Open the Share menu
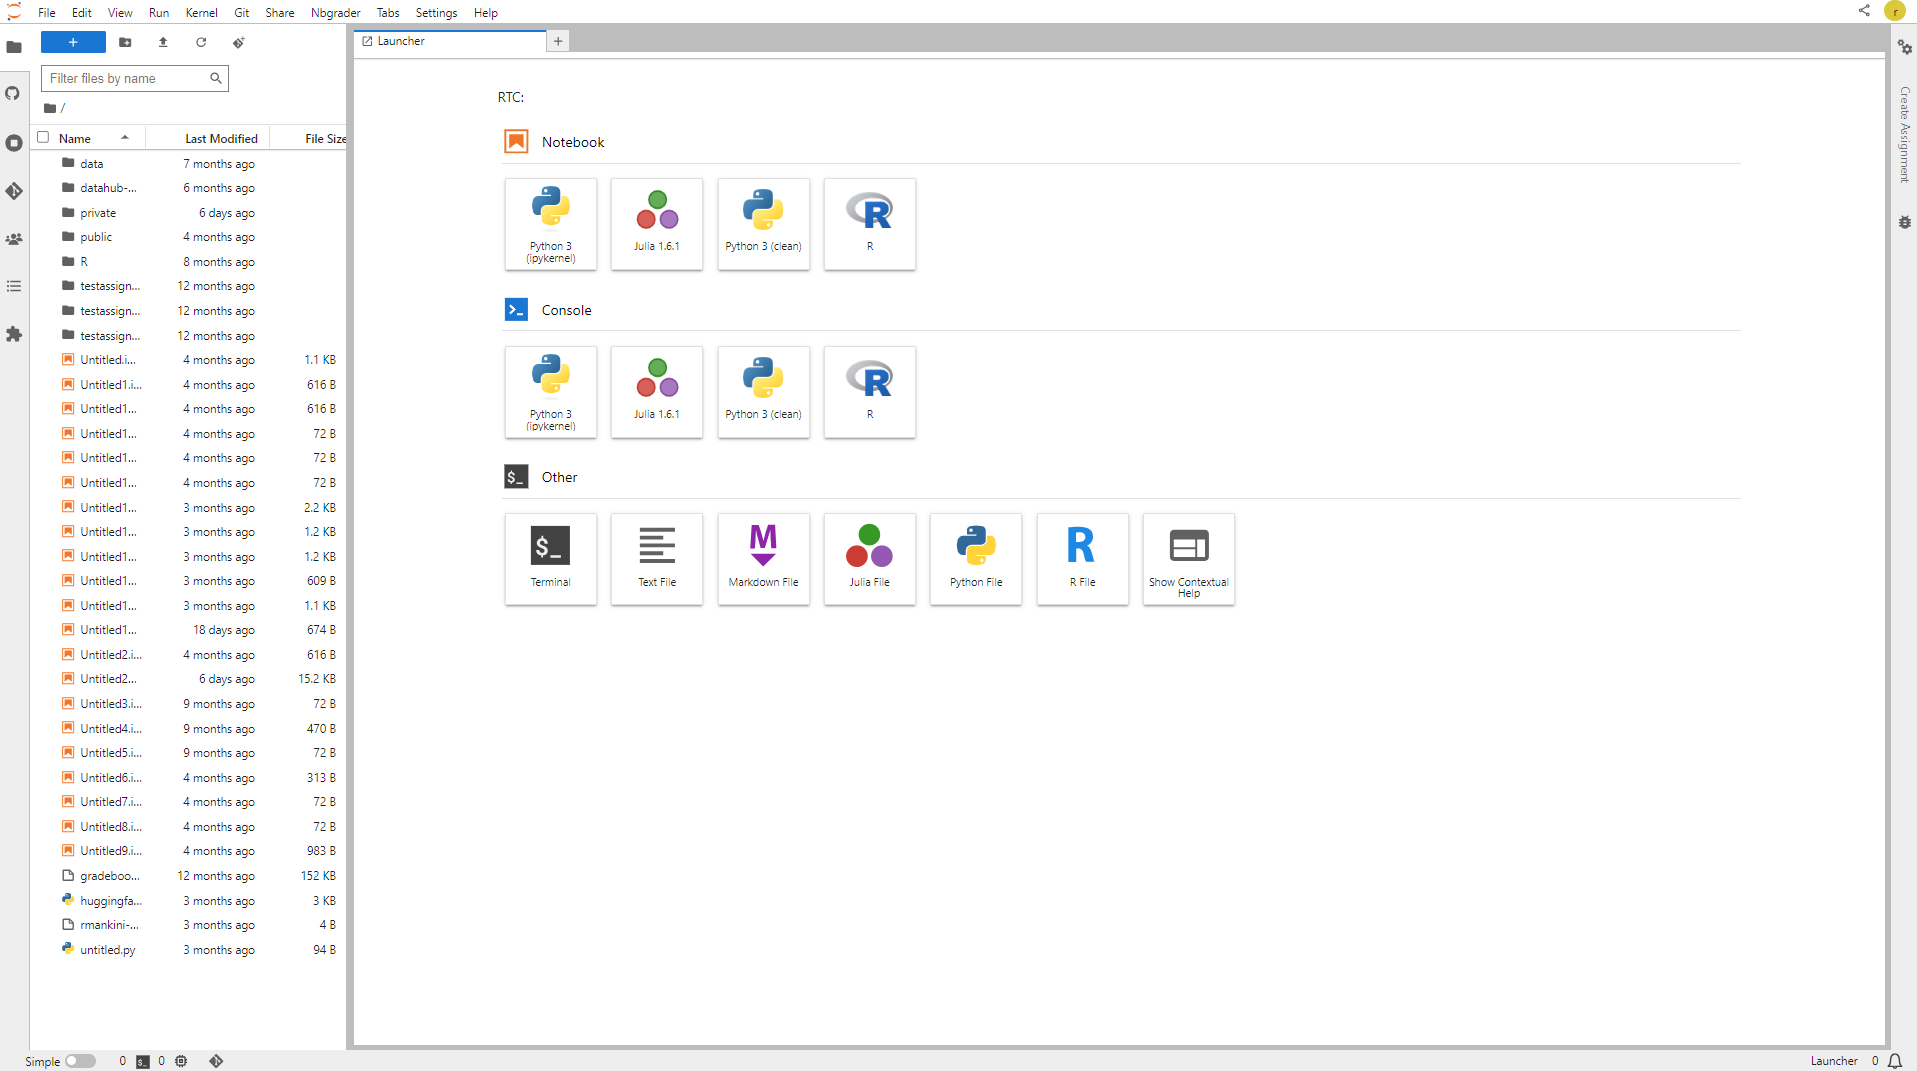 pyautogui.click(x=280, y=13)
